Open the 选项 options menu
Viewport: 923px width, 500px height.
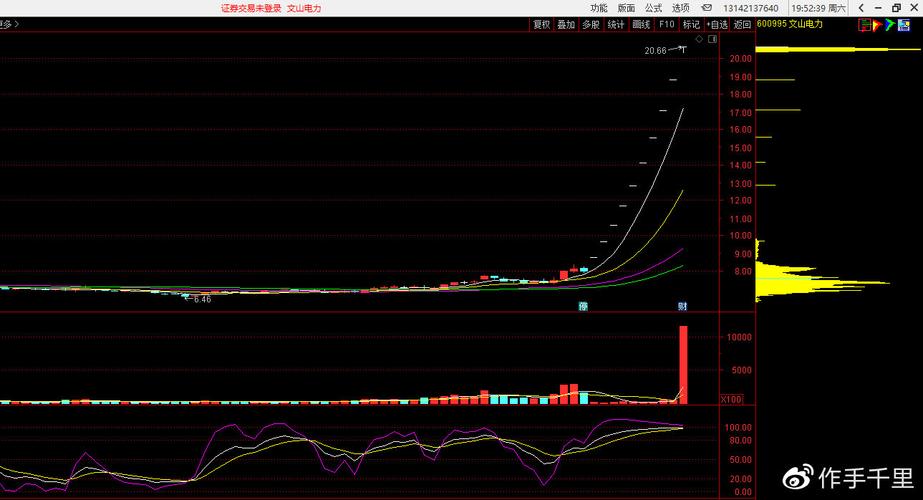(x=681, y=8)
